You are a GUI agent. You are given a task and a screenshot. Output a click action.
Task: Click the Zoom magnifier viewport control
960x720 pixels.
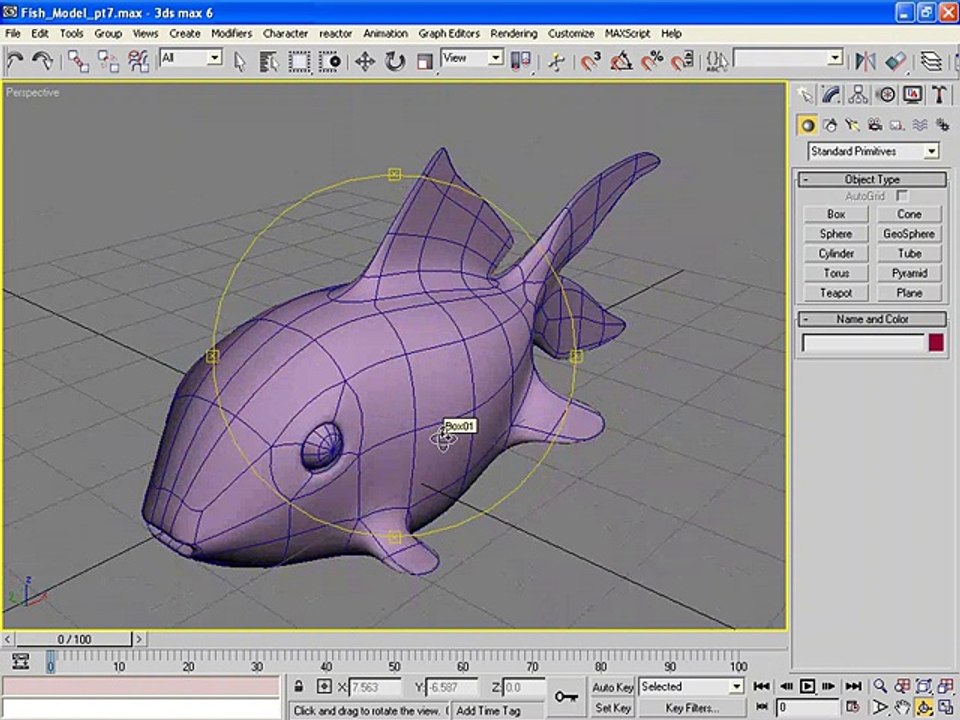coord(880,686)
